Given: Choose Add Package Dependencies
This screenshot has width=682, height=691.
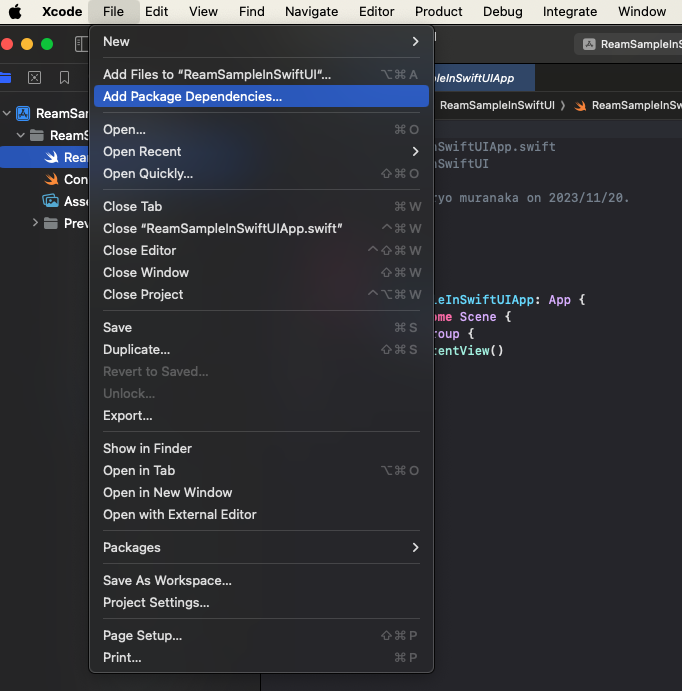Looking at the screenshot, I should 192,96.
